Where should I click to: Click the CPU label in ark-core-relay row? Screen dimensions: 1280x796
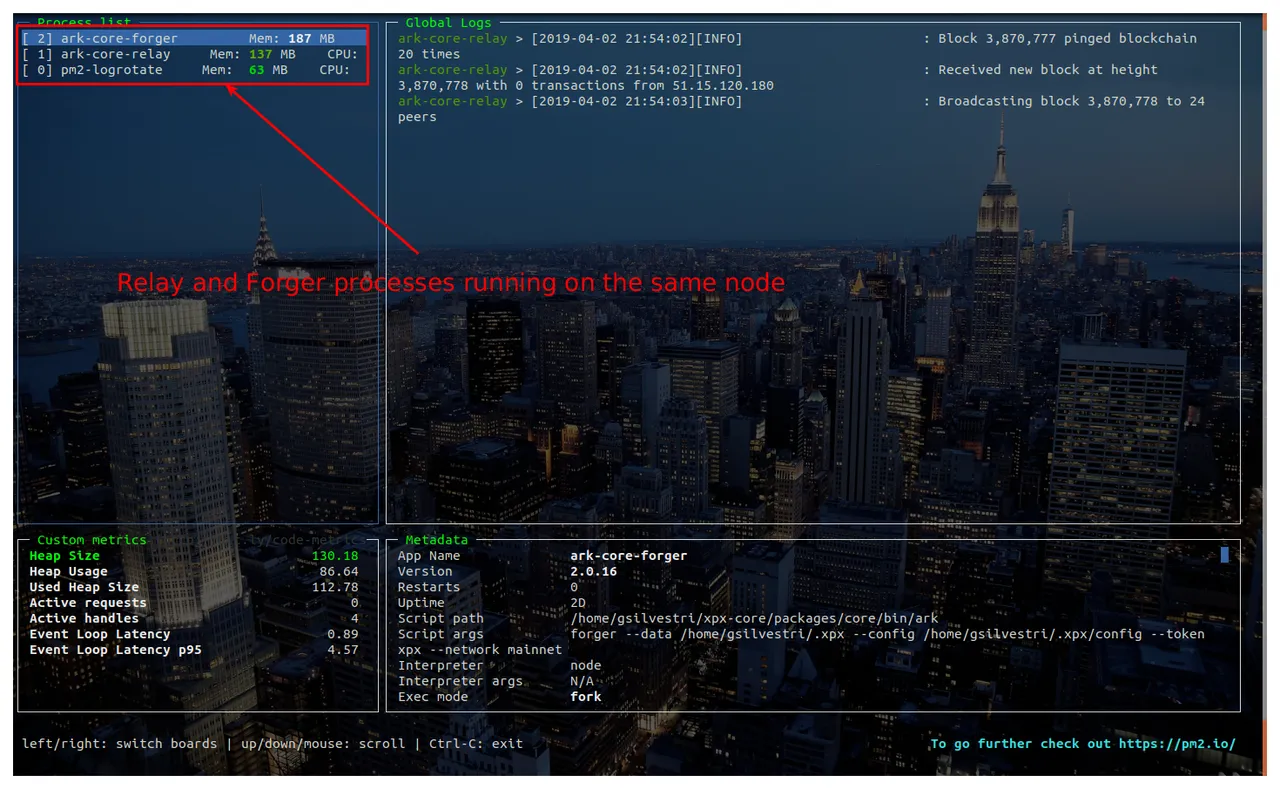tap(342, 54)
